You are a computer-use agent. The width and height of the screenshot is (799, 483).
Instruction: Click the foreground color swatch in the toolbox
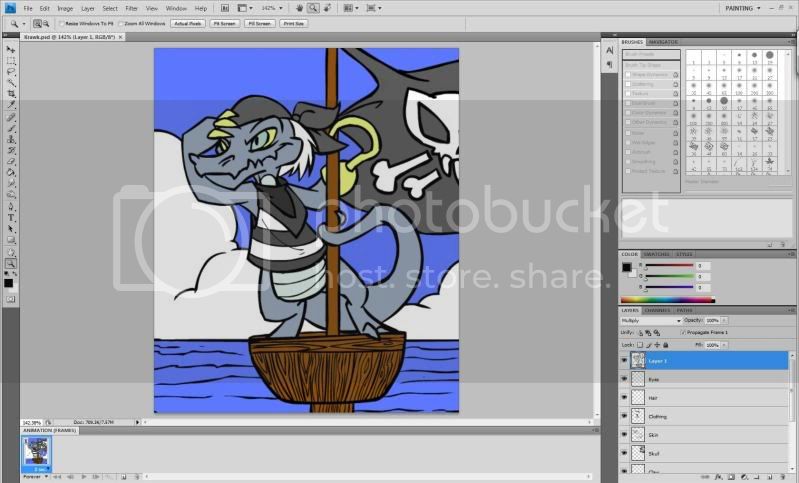[x=9, y=283]
